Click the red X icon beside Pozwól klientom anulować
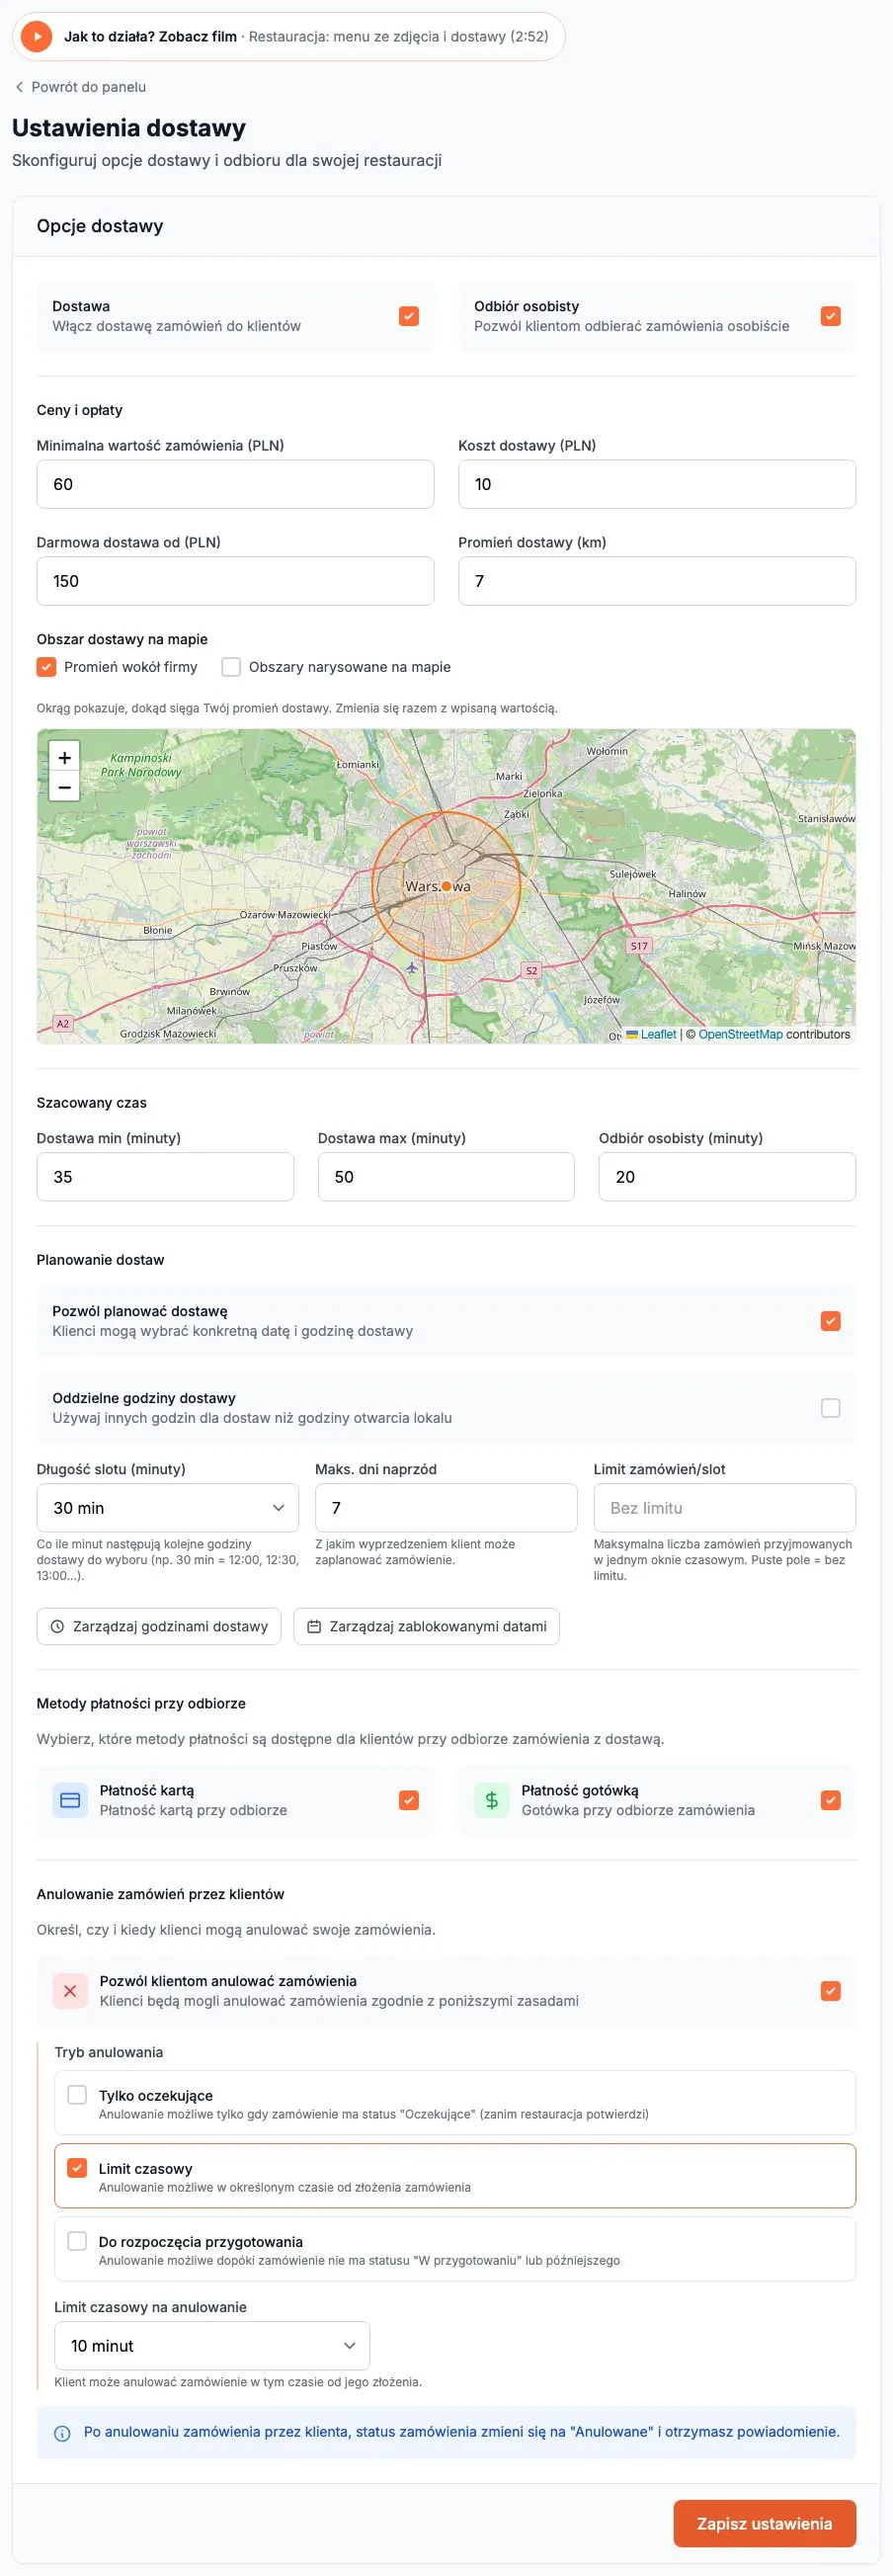This screenshot has width=893, height=2576. (70, 1991)
